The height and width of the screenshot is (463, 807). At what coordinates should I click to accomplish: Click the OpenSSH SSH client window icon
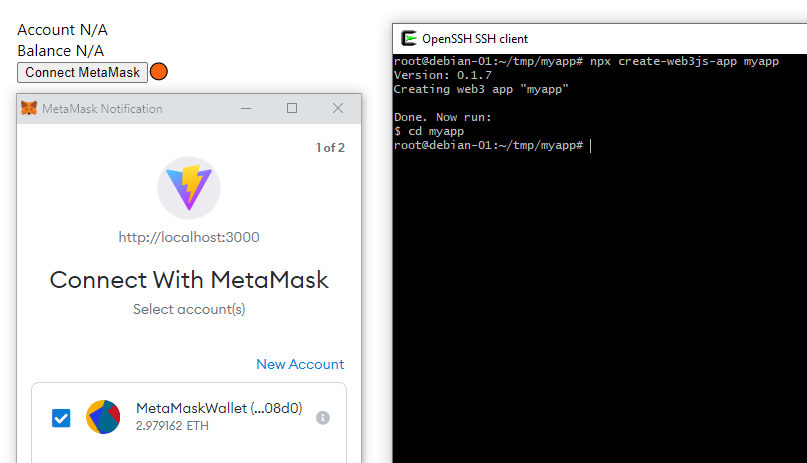pos(409,39)
